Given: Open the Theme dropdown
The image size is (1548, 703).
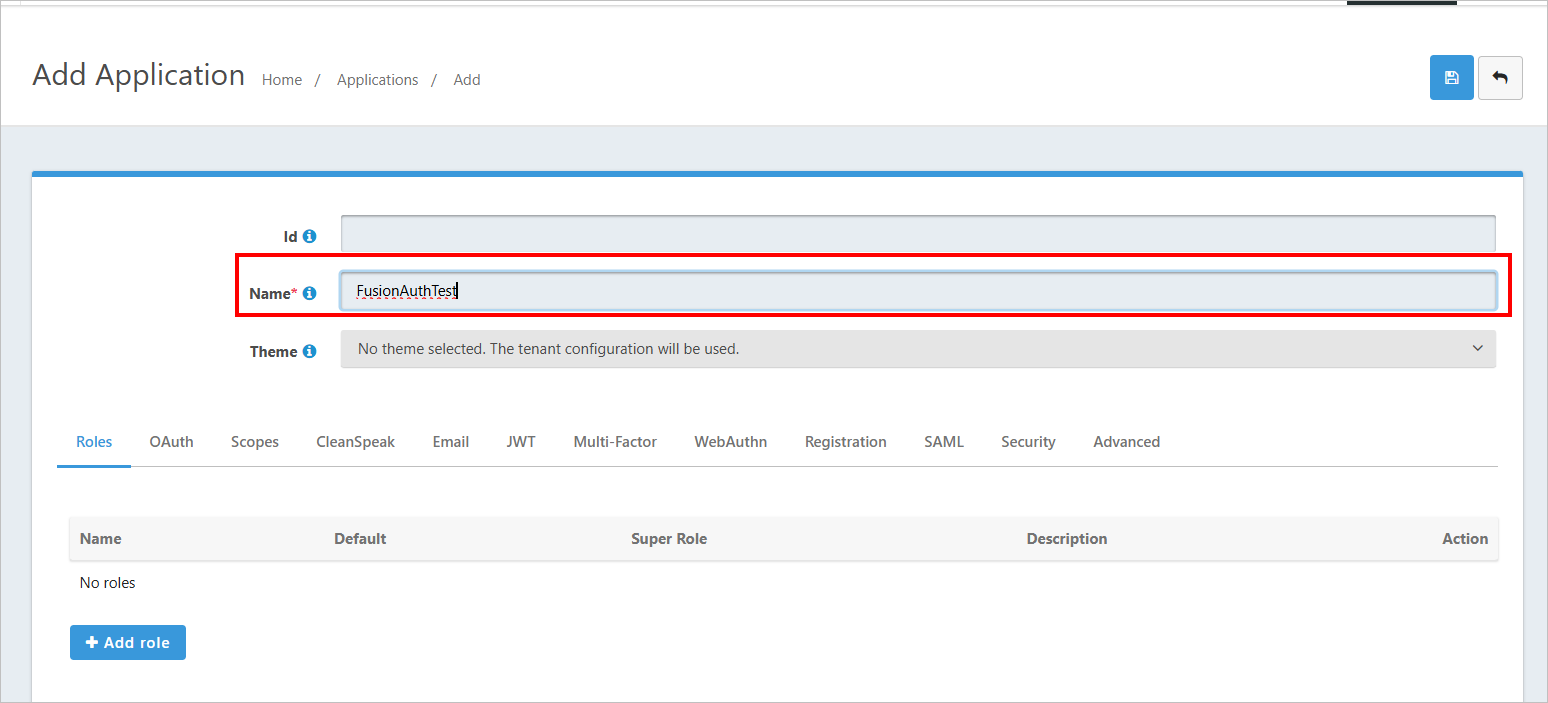Looking at the screenshot, I should pos(917,349).
